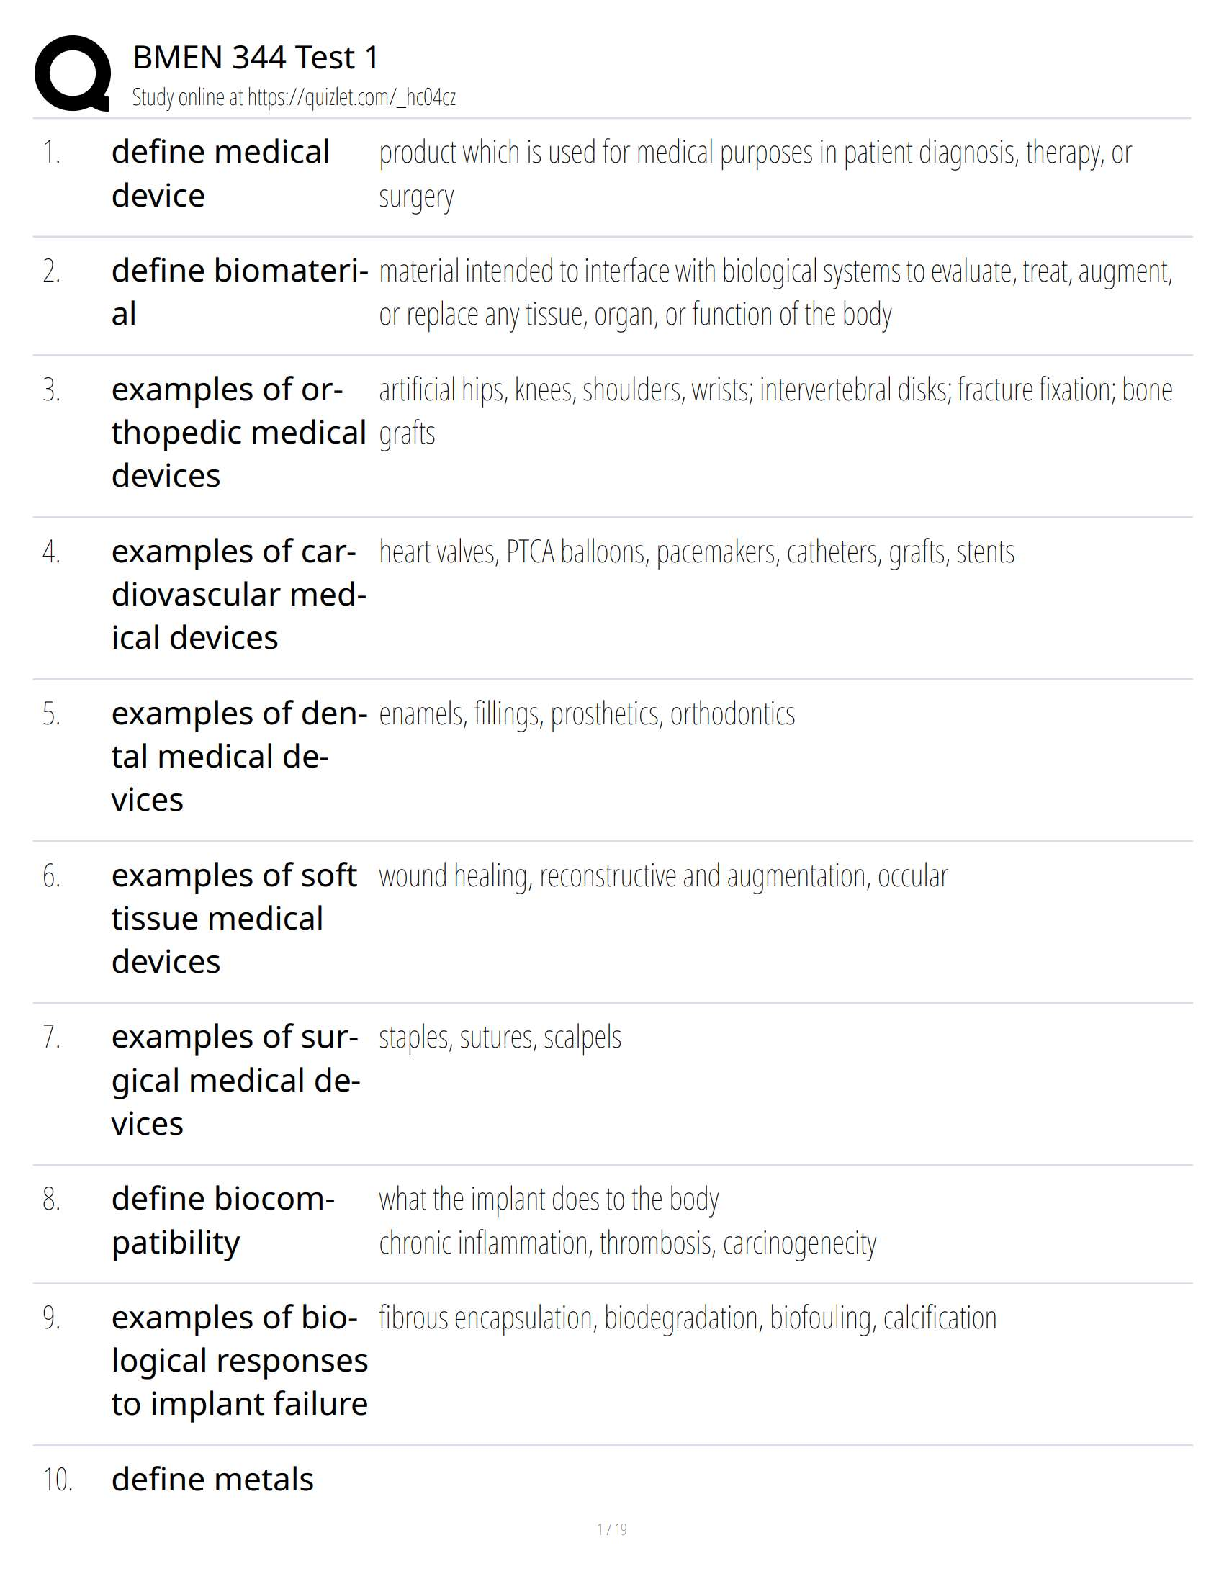The image size is (1224, 1584).
Task: Select the "define metals" term
Action: 212,1479
